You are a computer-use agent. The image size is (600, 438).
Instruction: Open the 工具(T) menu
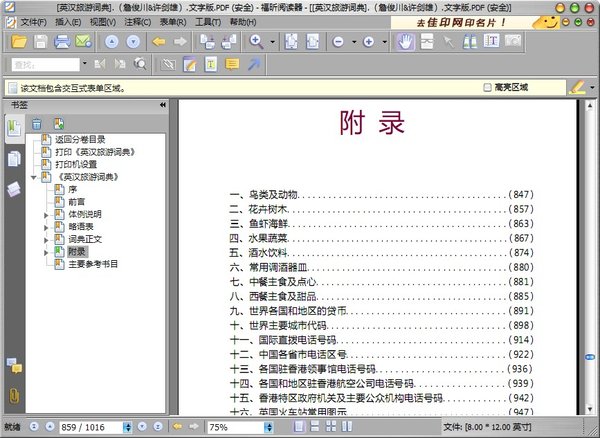(208, 22)
